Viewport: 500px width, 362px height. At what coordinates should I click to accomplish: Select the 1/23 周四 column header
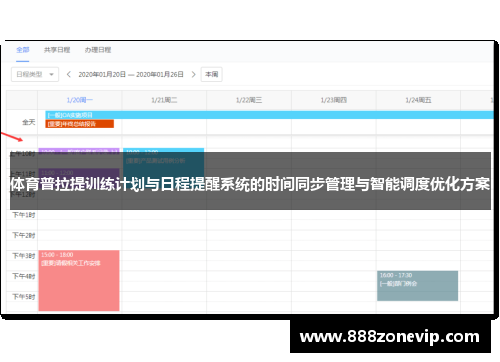tap(334, 100)
